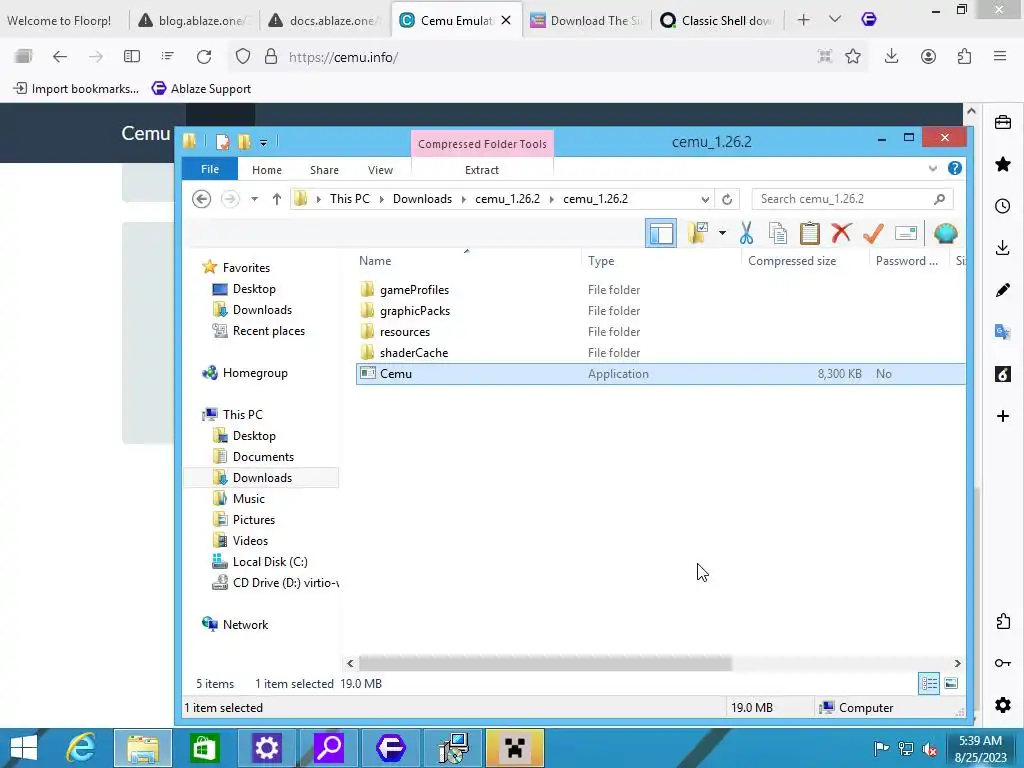Go up one folder level
The height and width of the screenshot is (768, 1024).
pyautogui.click(x=276, y=199)
